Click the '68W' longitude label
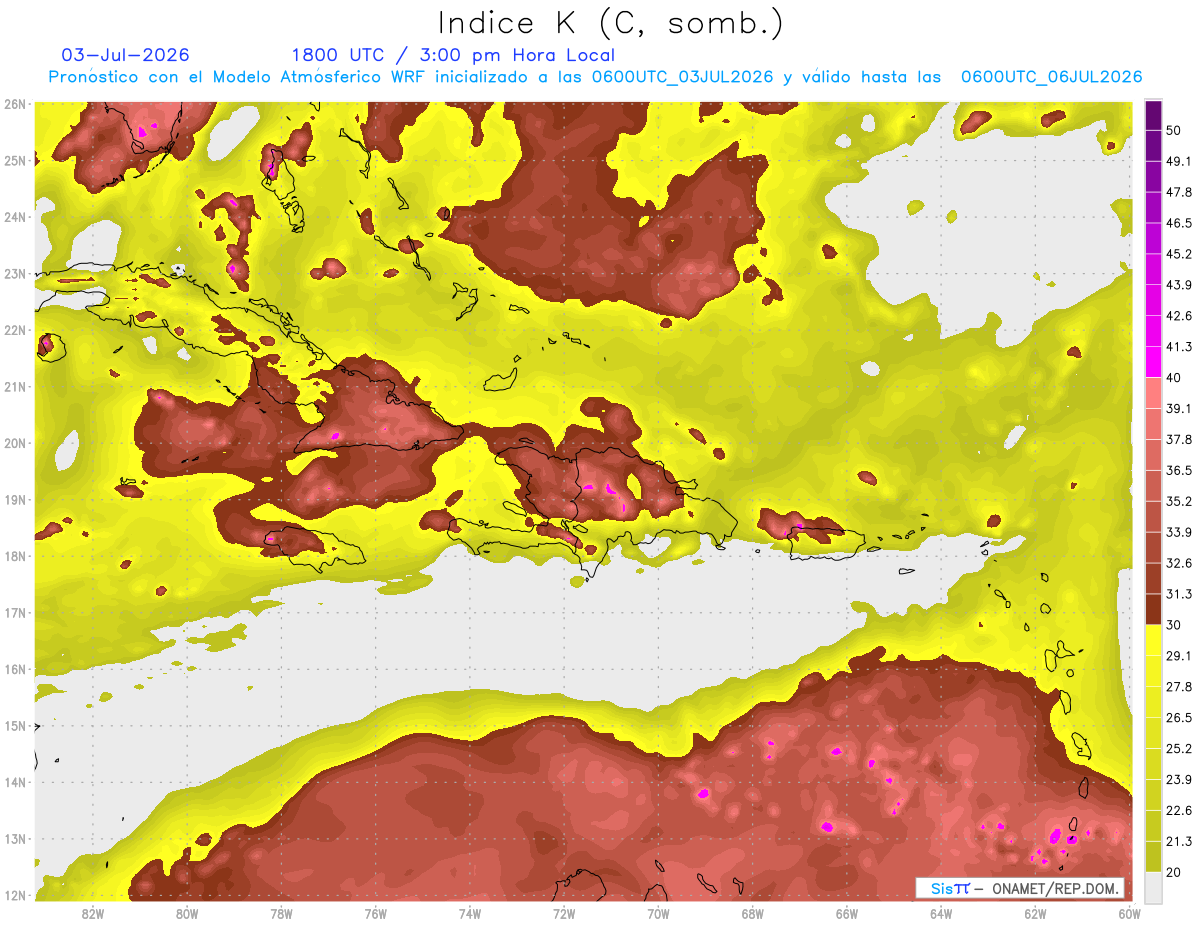1200x927 pixels. tap(753, 913)
